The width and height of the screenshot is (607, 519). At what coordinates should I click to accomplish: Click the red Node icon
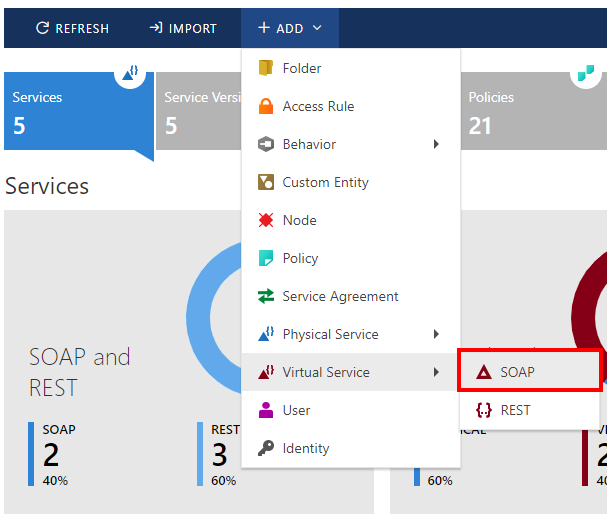(265, 220)
